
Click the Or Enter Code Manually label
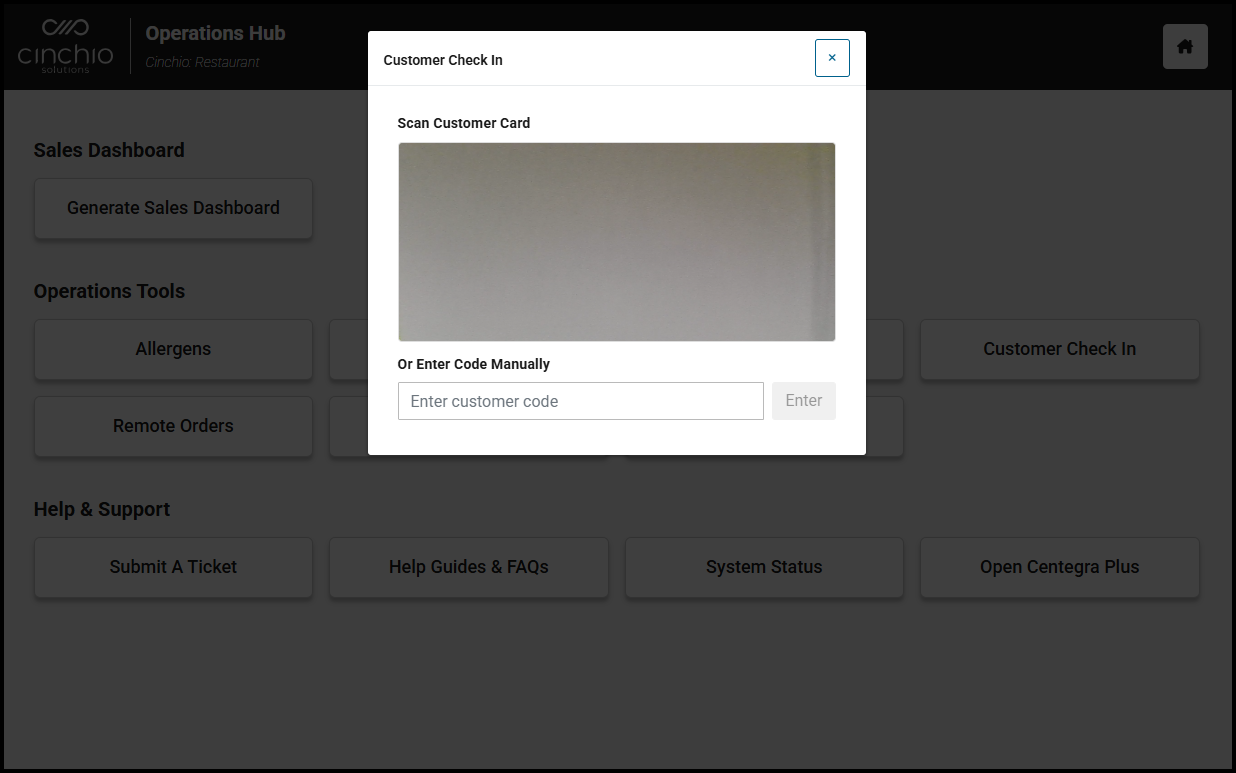473,364
